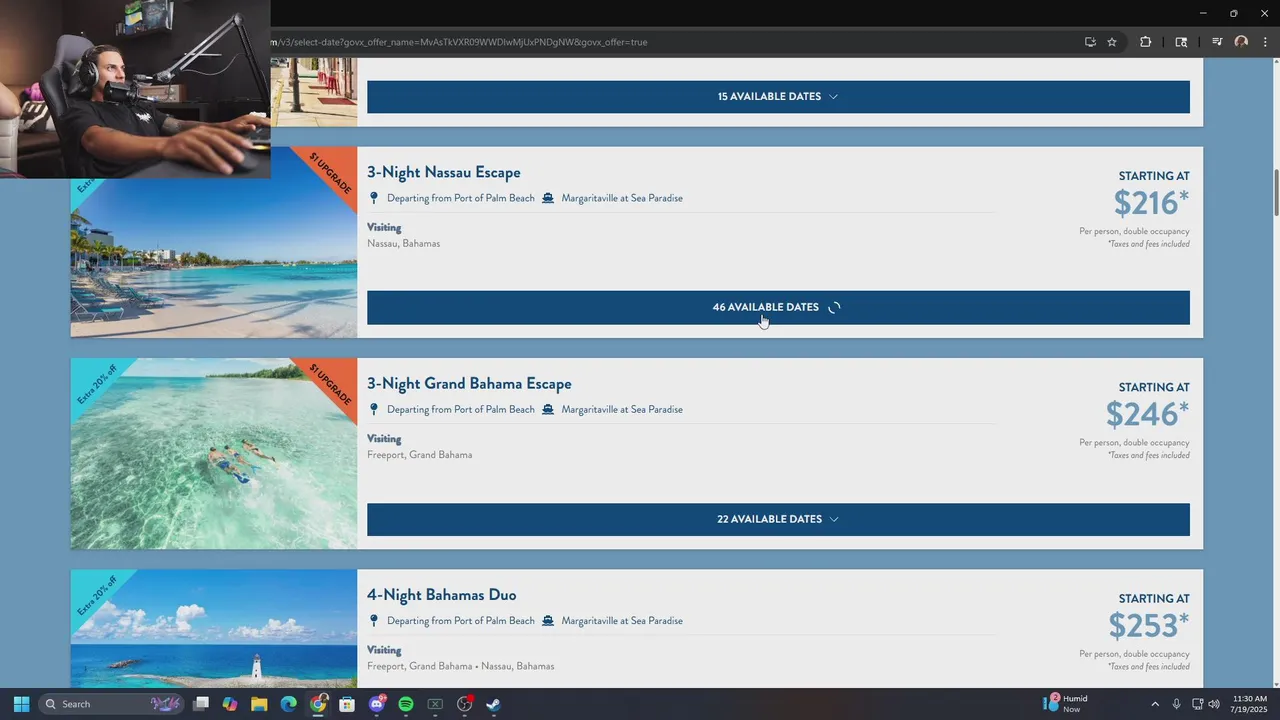Open the 4-Night Bahamas Duo title
1280x720 pixels.
pyautogui.click(x=441, y=595)
